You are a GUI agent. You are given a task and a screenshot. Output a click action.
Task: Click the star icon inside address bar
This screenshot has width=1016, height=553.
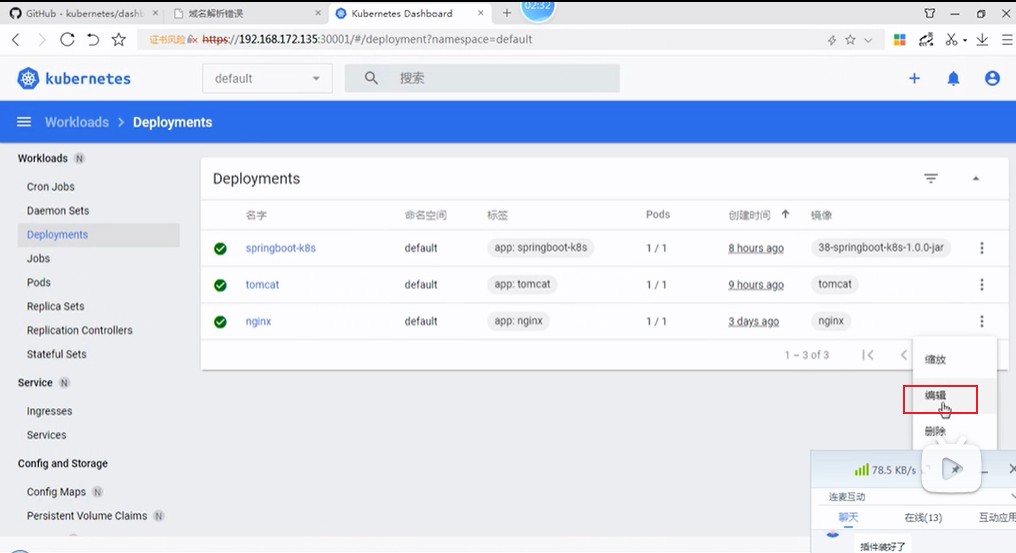pos(850,40)
